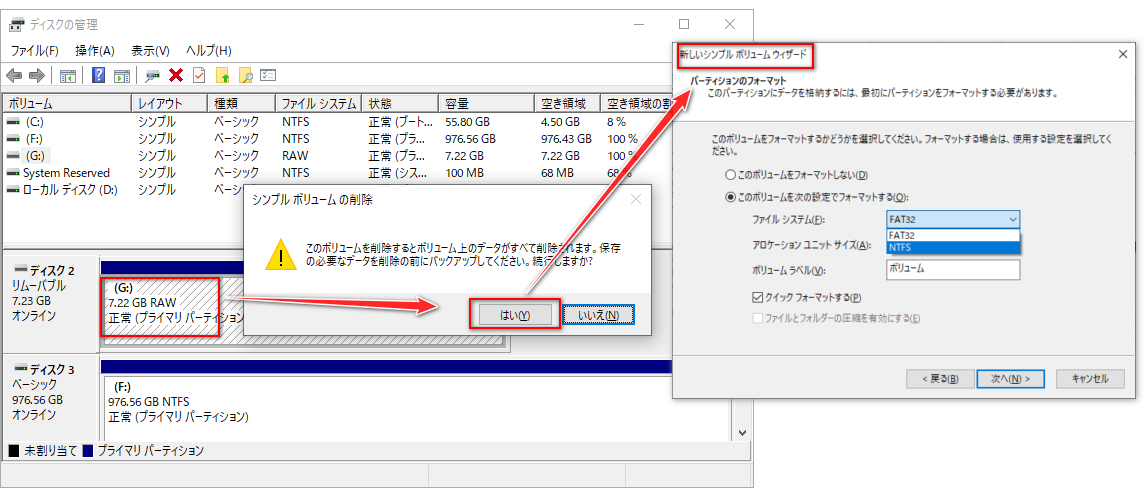Click the 100 MB capacity cell
The height and width of the screenshot is (488, 1144).
tap(463, 173)
